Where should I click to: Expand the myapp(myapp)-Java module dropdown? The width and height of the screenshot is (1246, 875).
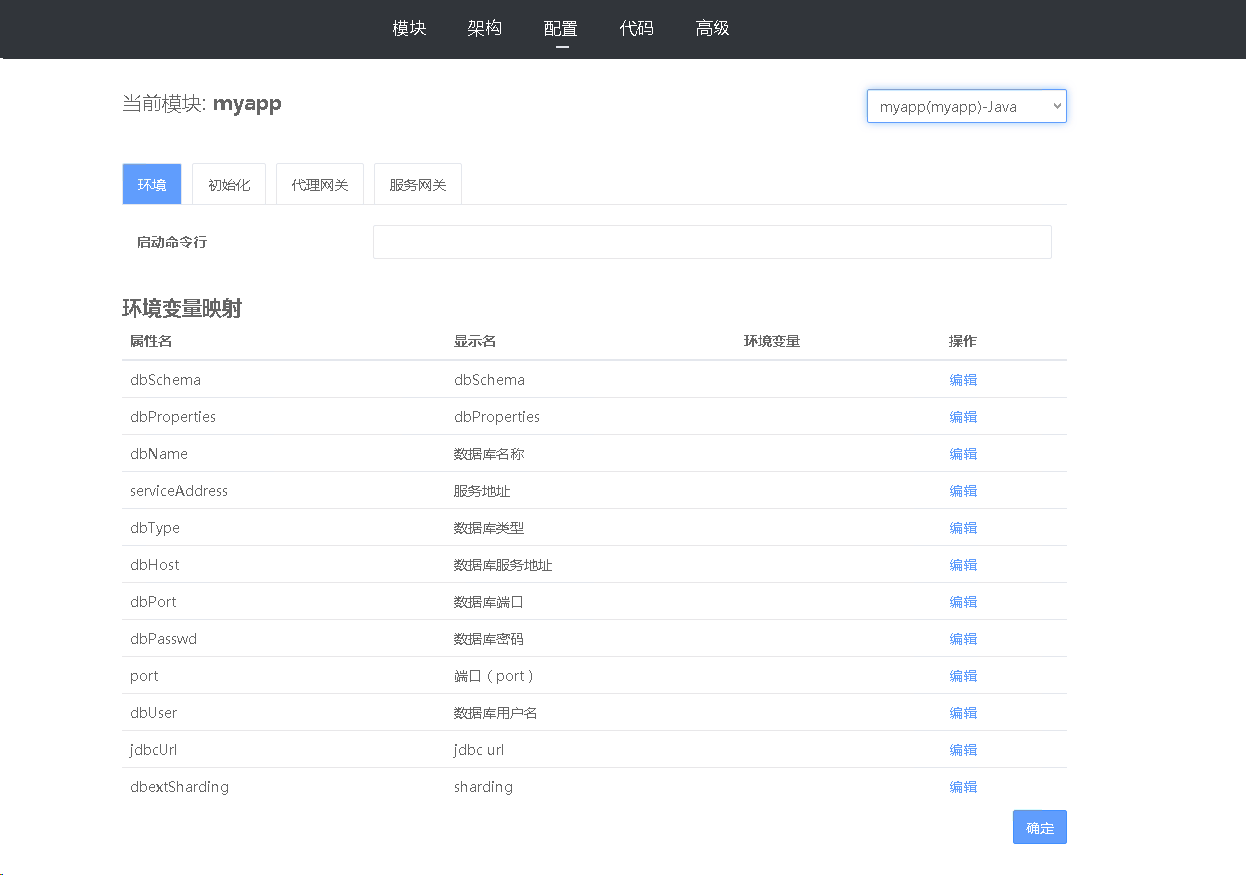966,107
